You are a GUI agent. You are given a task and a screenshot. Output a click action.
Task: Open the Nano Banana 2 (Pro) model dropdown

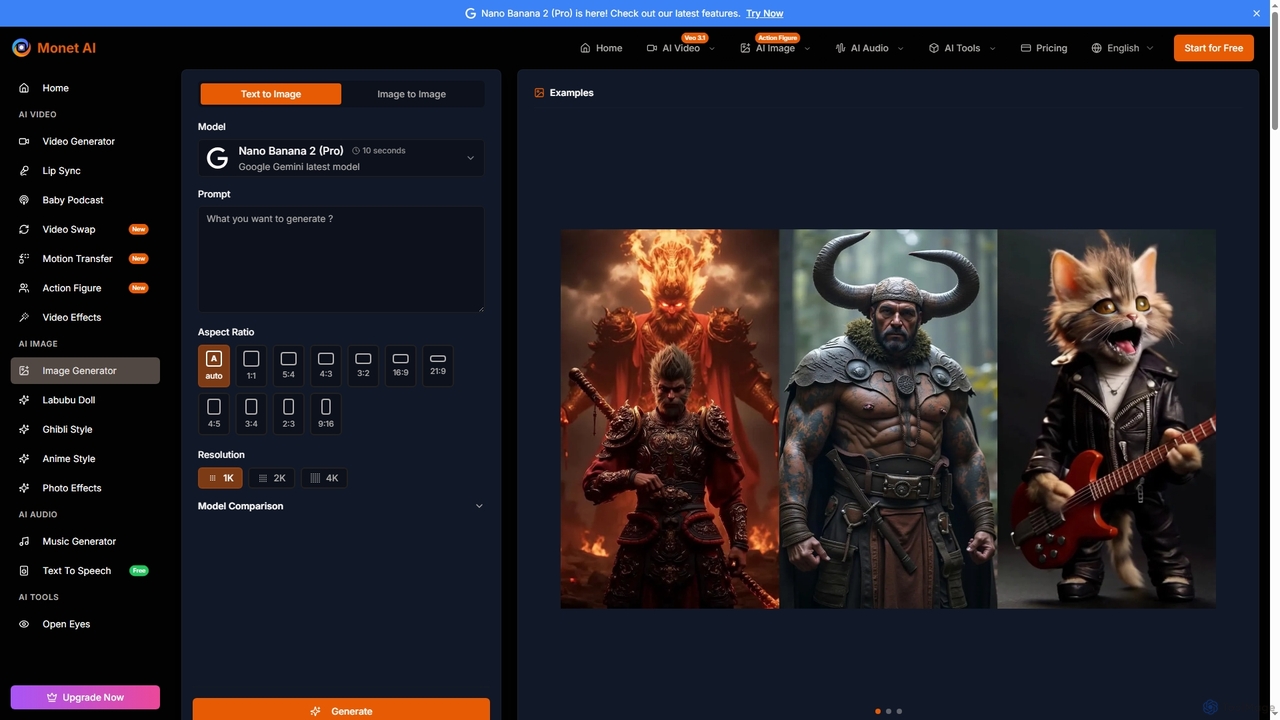(341, 158)
